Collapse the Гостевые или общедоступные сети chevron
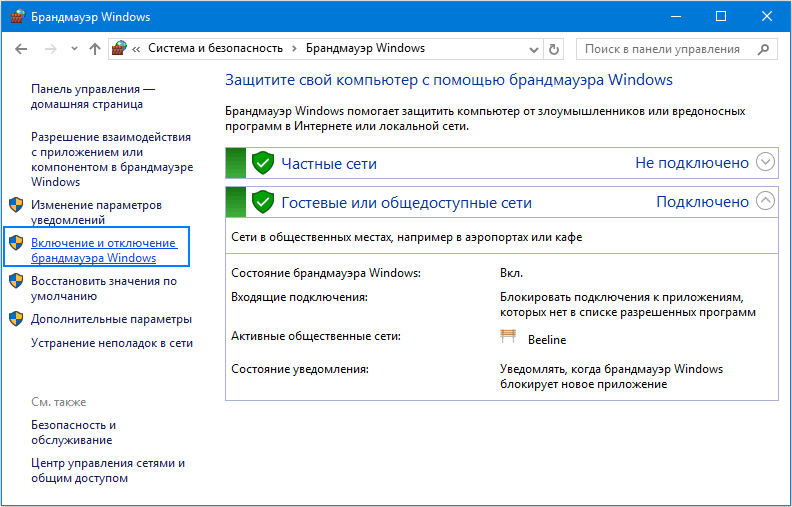792x507 pixels. (766, 201)
